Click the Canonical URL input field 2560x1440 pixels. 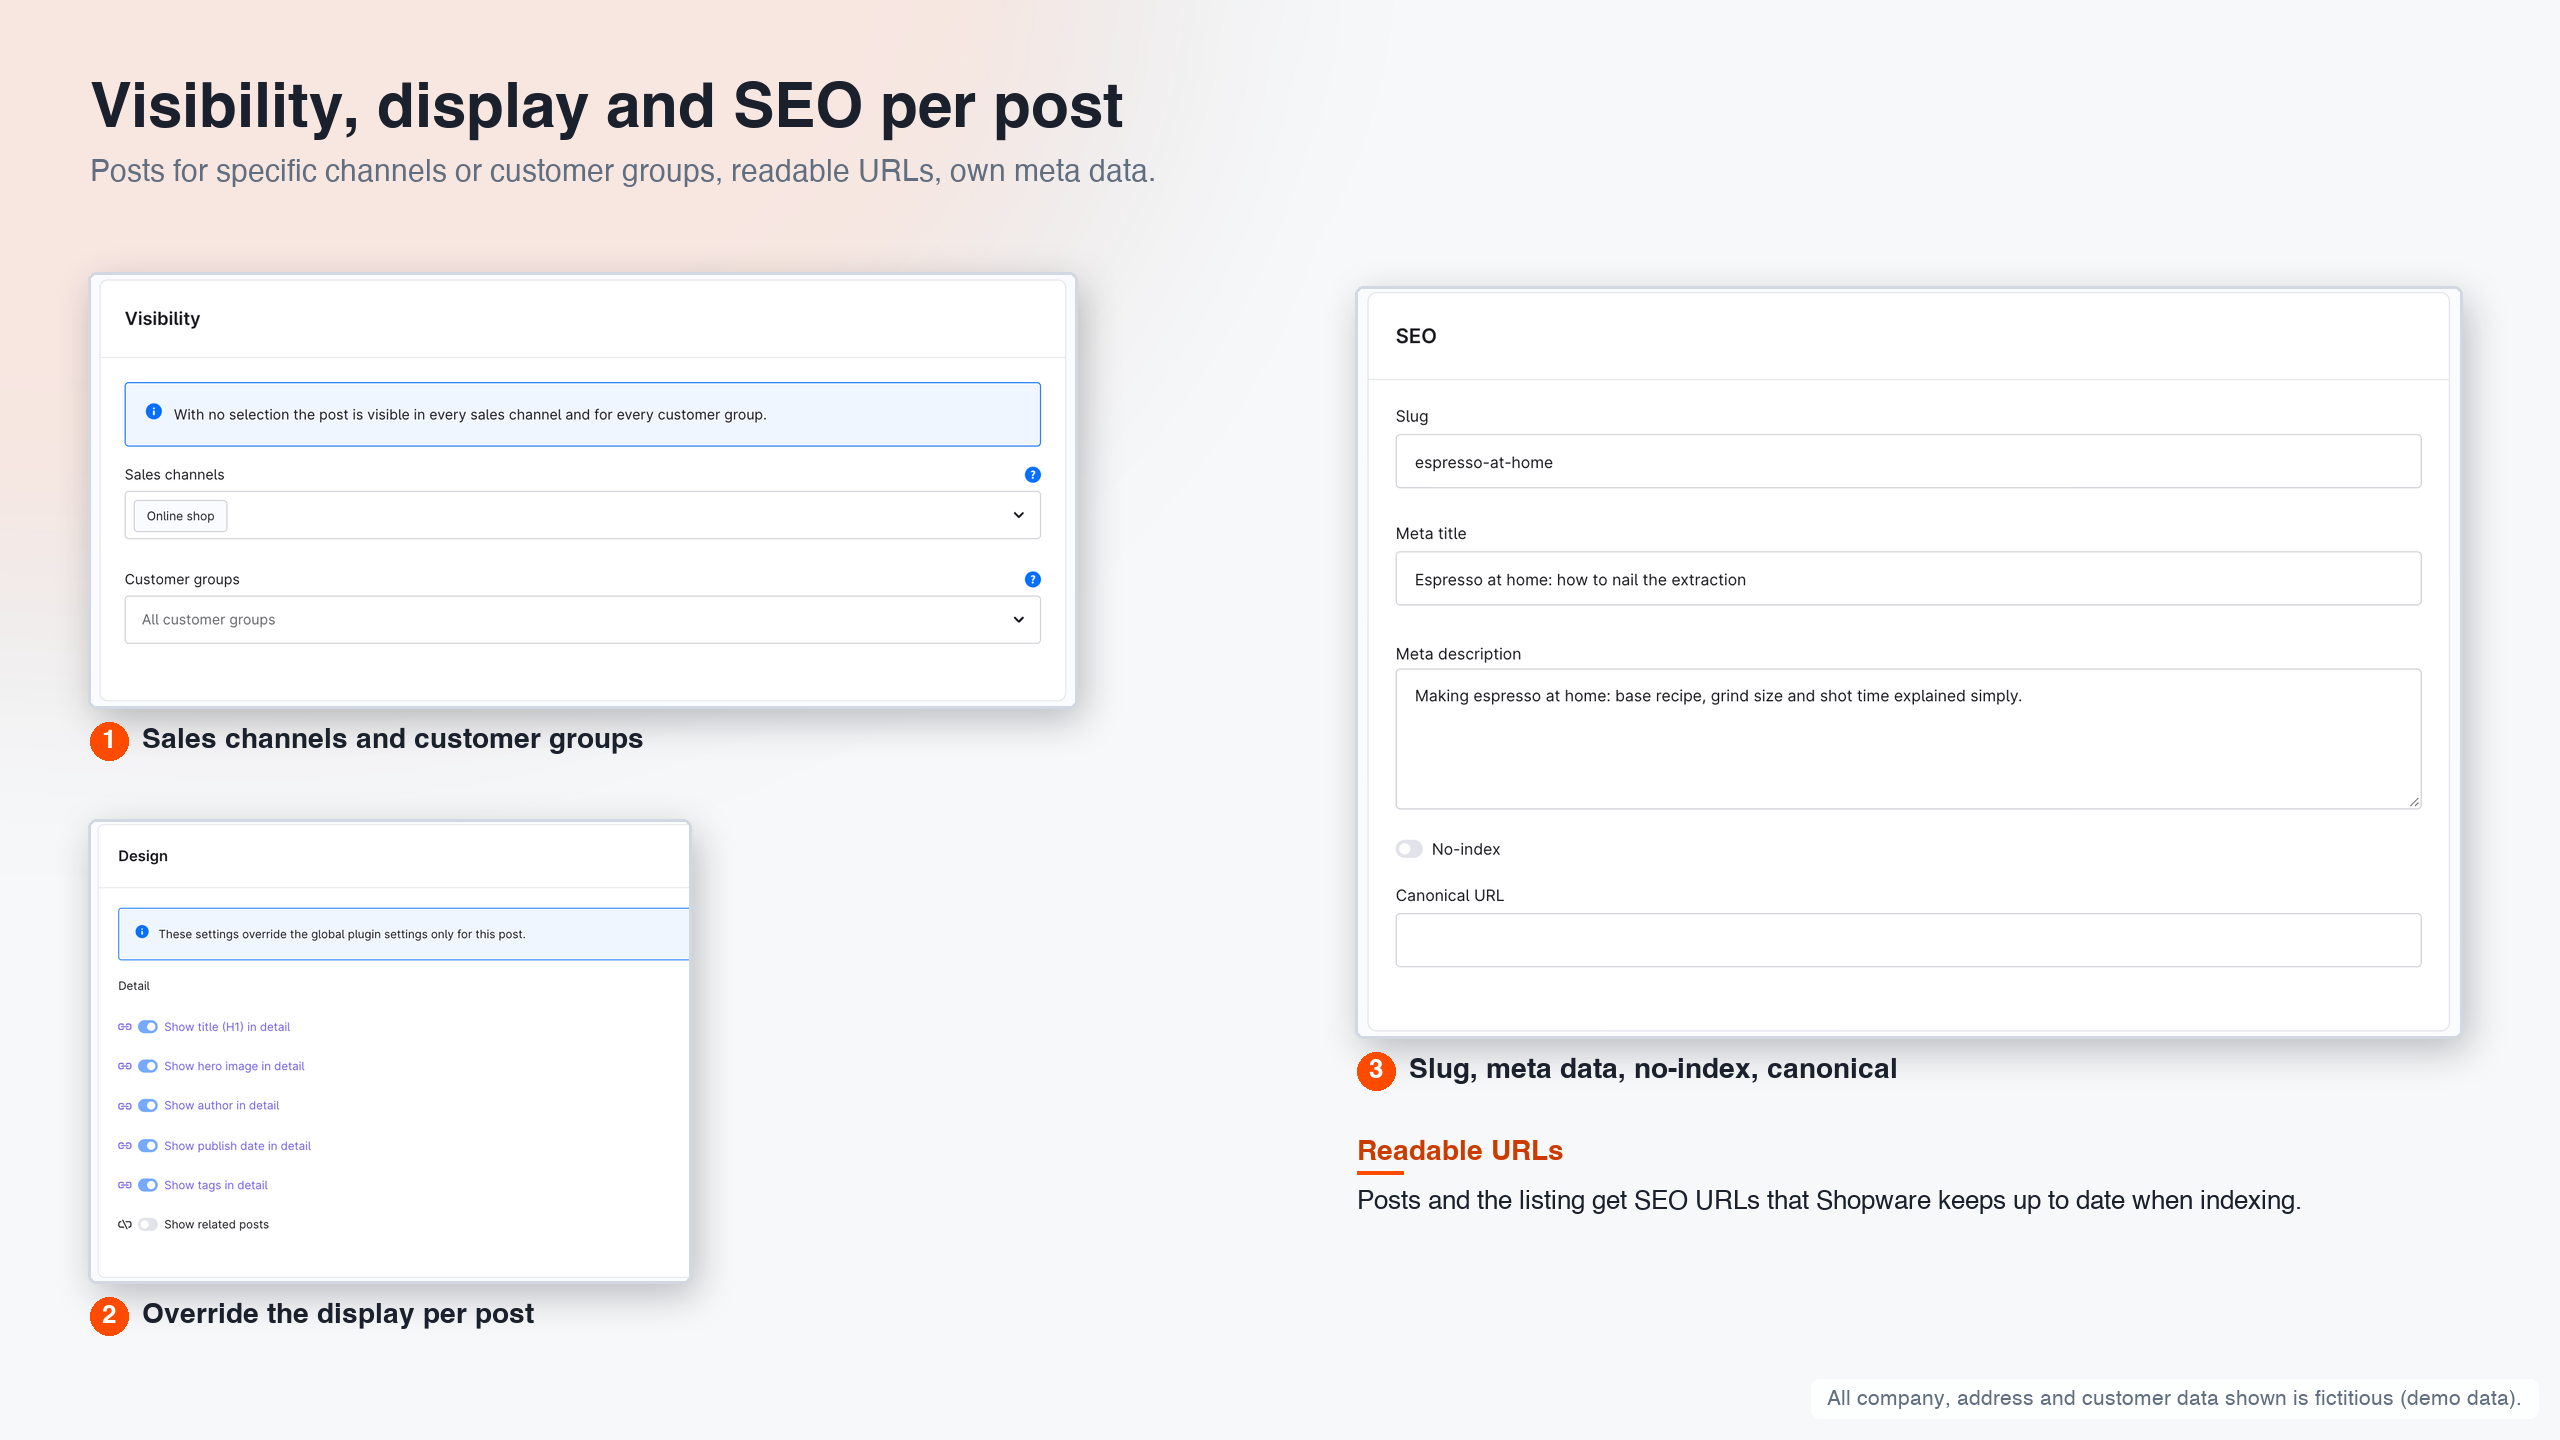(1908, 940)
